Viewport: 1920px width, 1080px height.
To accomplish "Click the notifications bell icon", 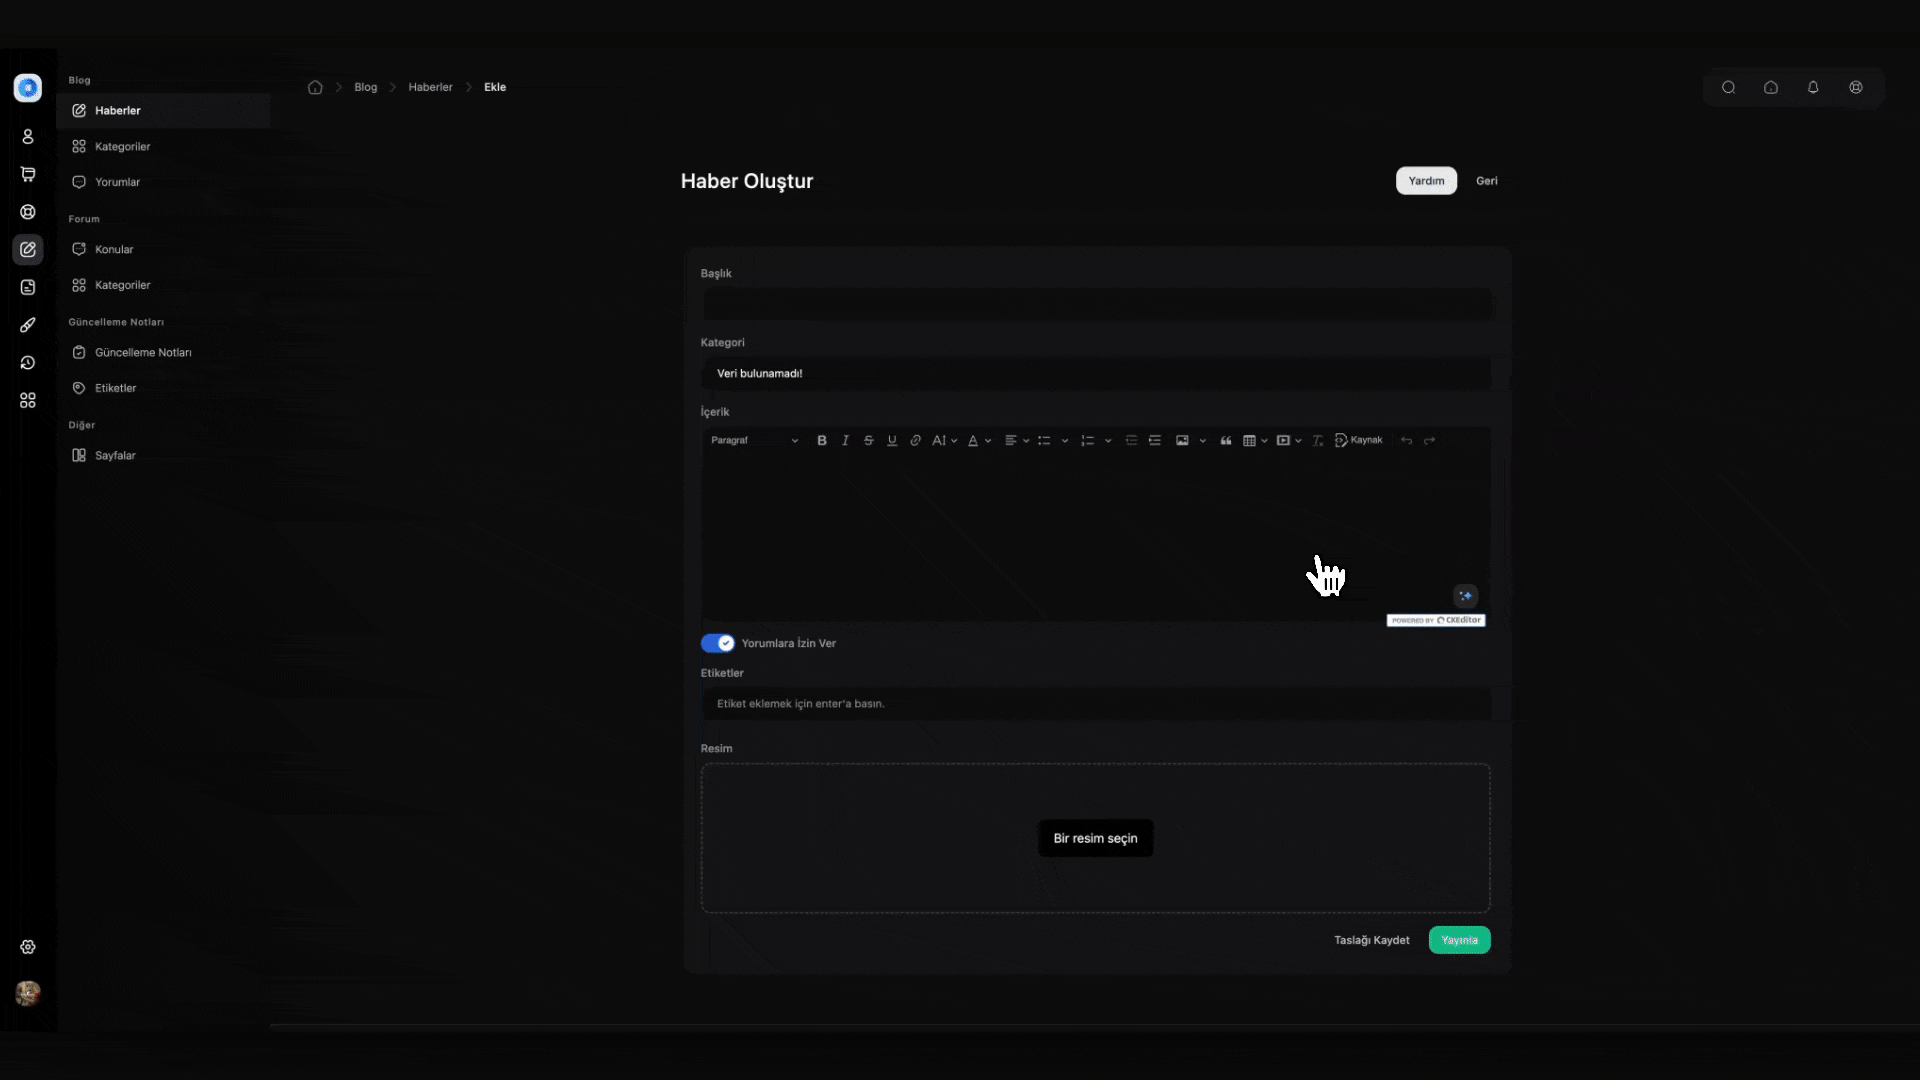I will 1813,87.
